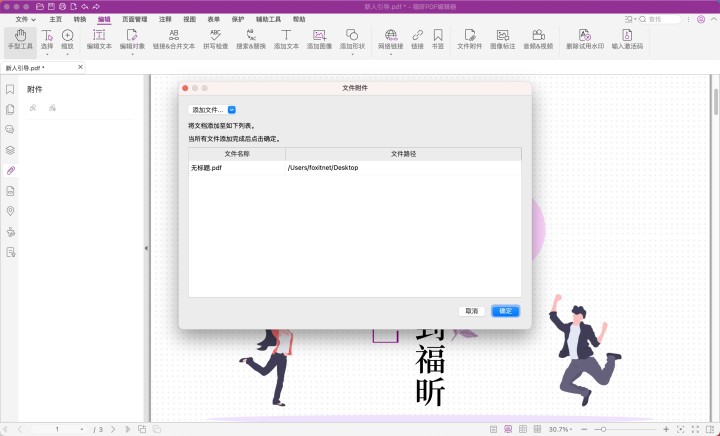720x436 pixels.
Task: Open the bookmarks panel in sidebar
Action: coord(10,89)
